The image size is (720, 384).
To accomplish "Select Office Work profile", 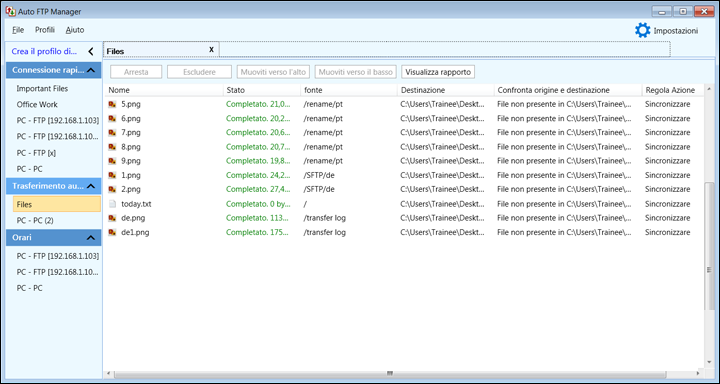I will click(x=37, y=104).
